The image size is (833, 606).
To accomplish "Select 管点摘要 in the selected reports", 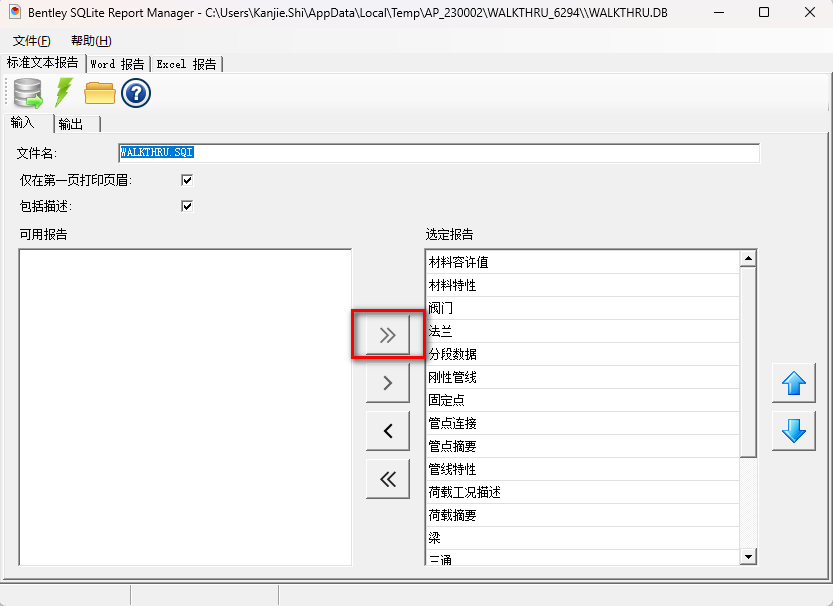I will point(583,446).
